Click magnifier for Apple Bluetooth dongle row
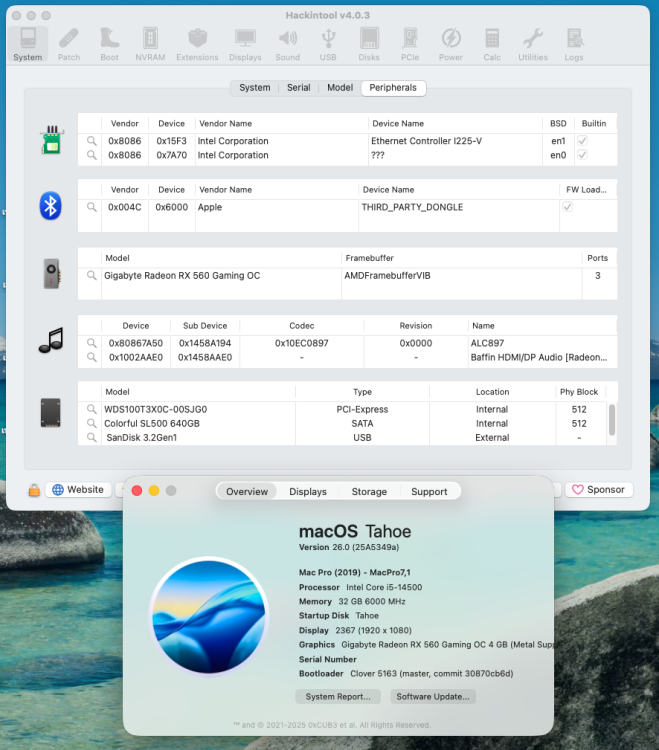This screenshot has width=659, height=750. pyautogui.click(x=91, y=207)
